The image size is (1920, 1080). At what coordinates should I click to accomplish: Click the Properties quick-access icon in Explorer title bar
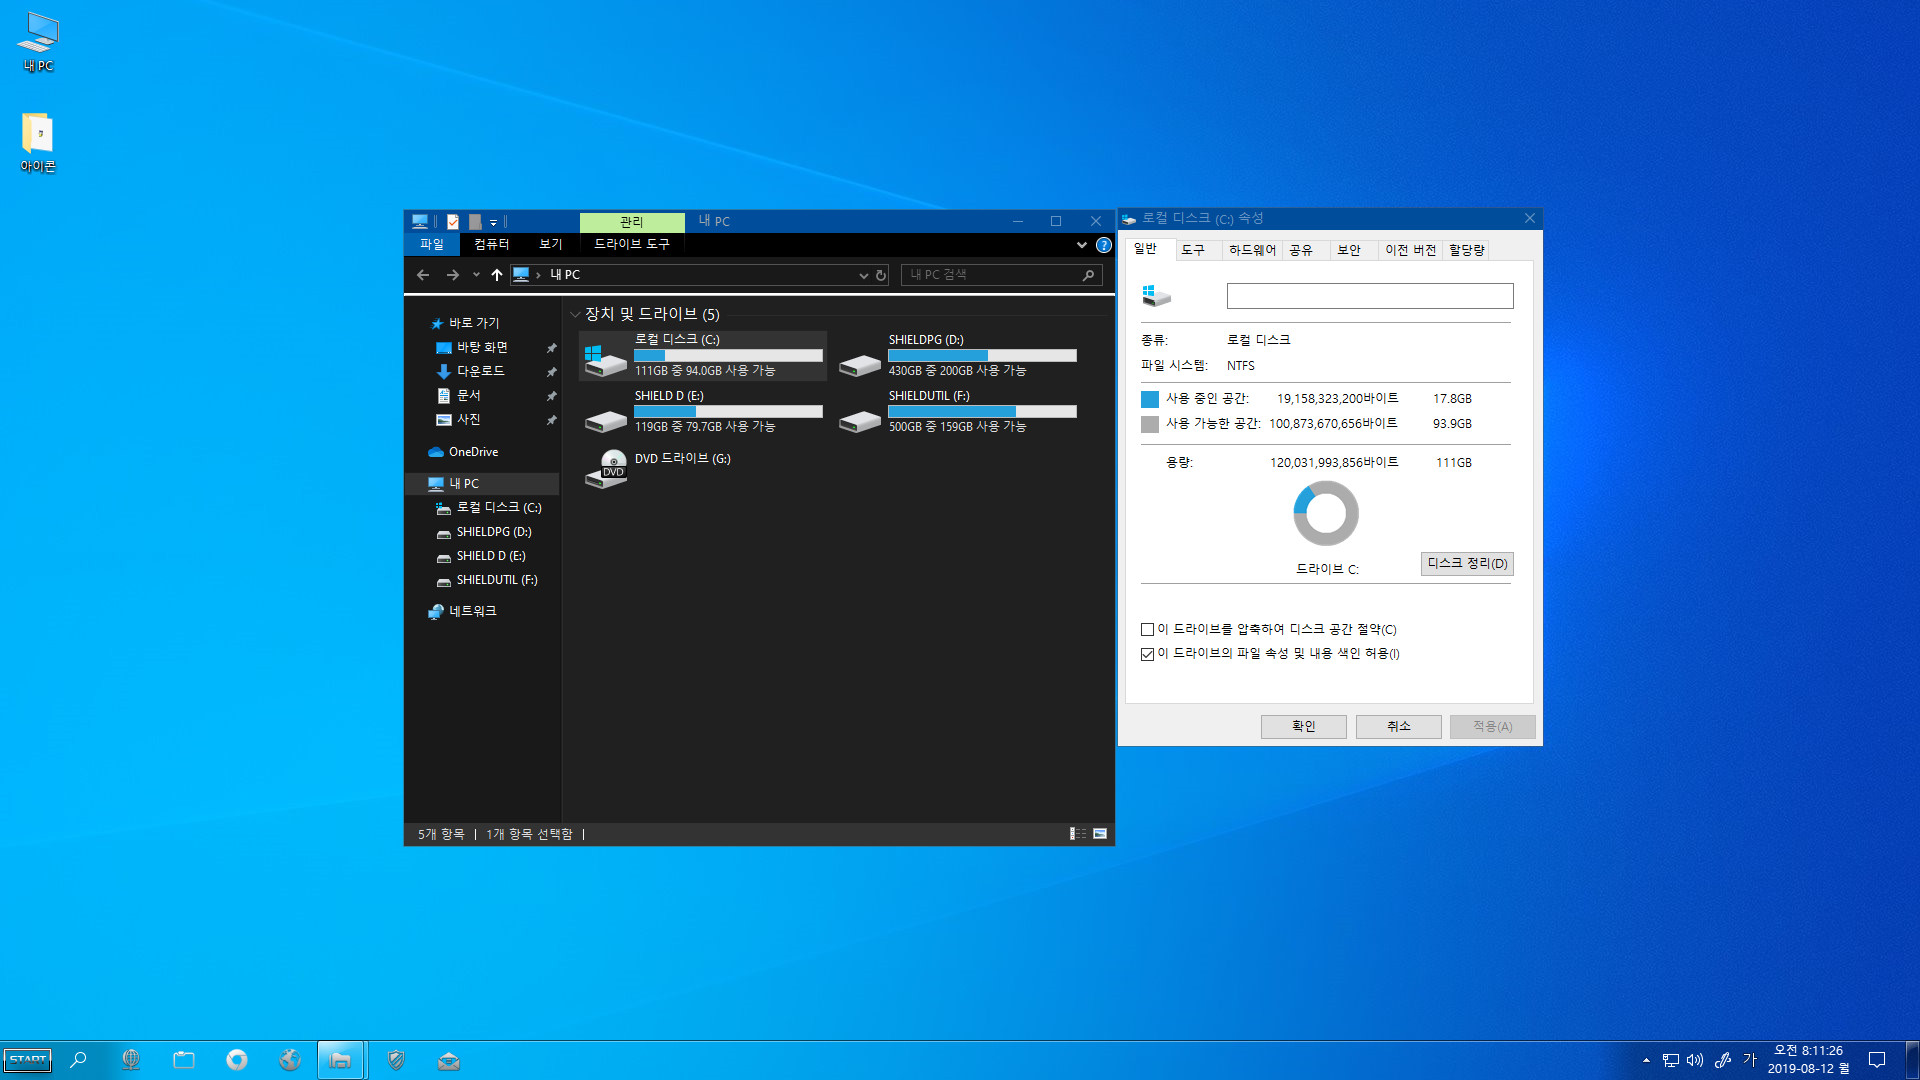453,221
